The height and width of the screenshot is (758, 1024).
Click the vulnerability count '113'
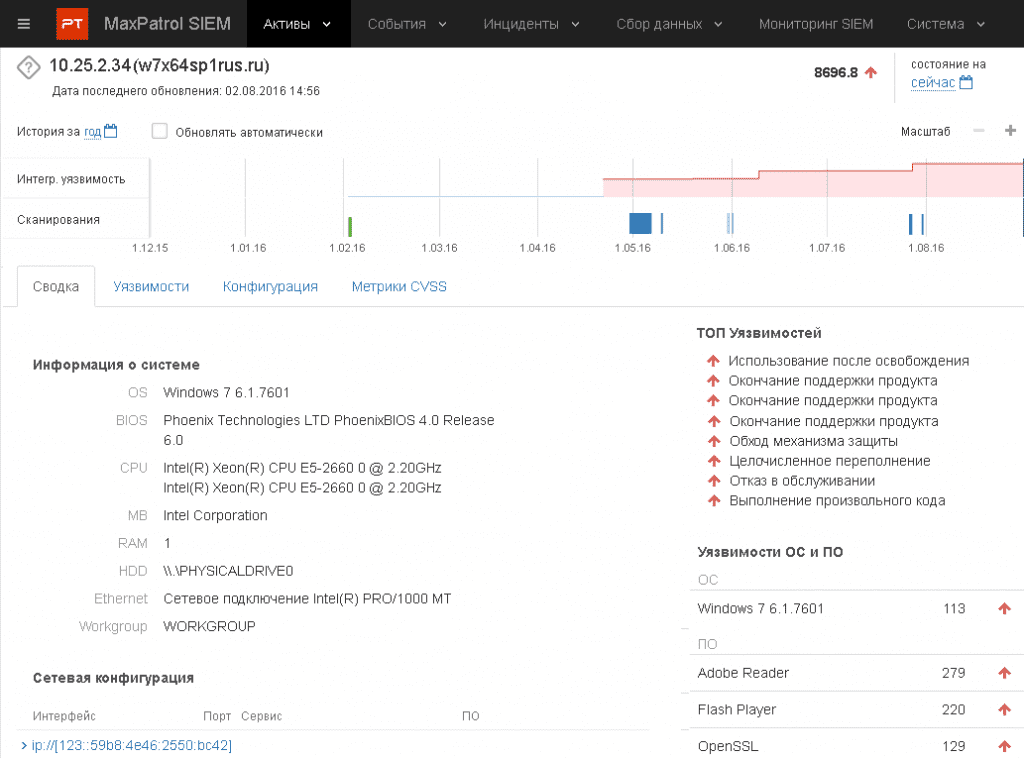click(x=954, y=608)
